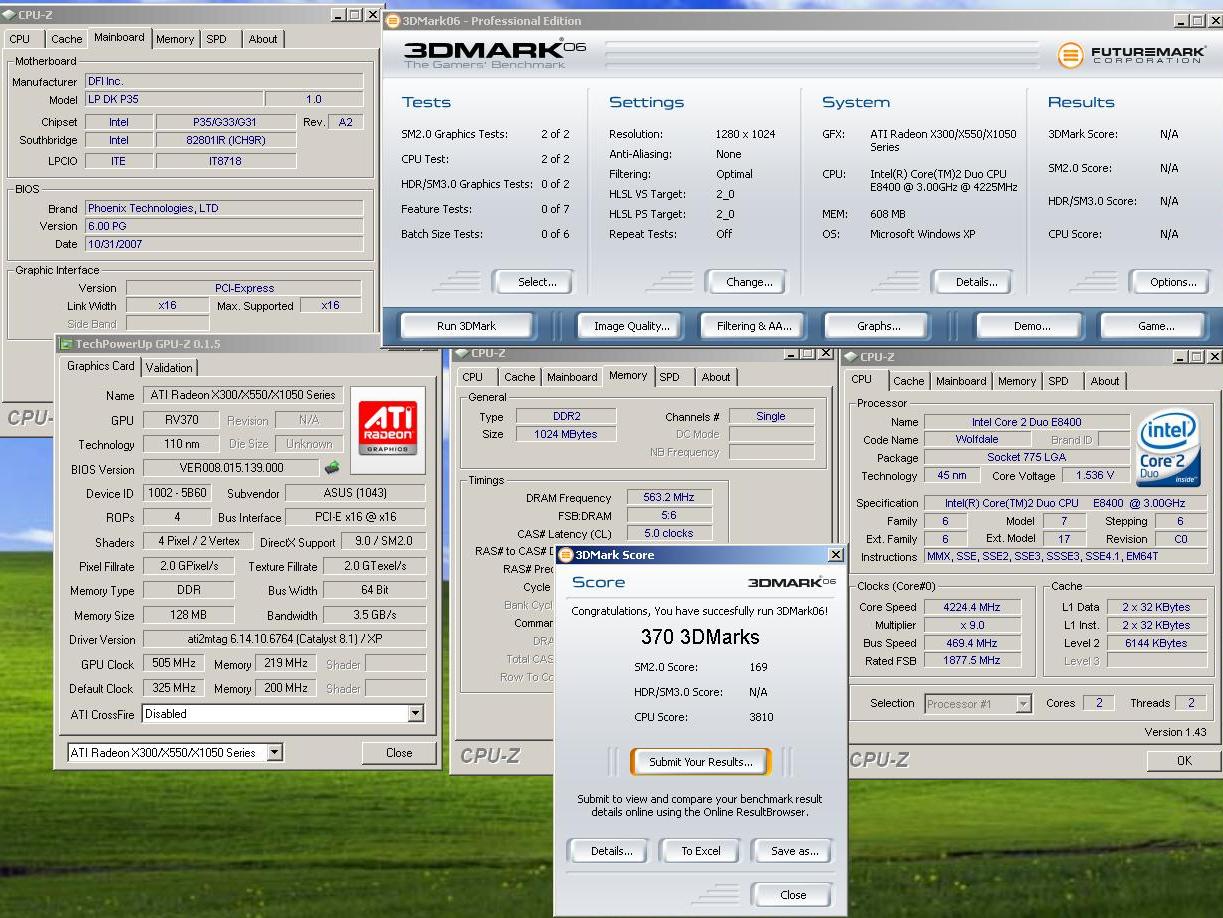
Task: Open SPD tab in the memory CPU-Z window
Action: [670, 377]
